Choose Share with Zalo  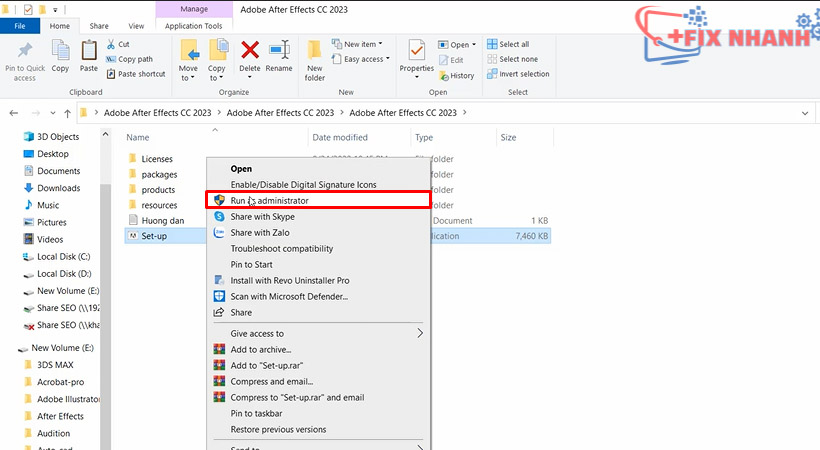[x=260, y=232]
